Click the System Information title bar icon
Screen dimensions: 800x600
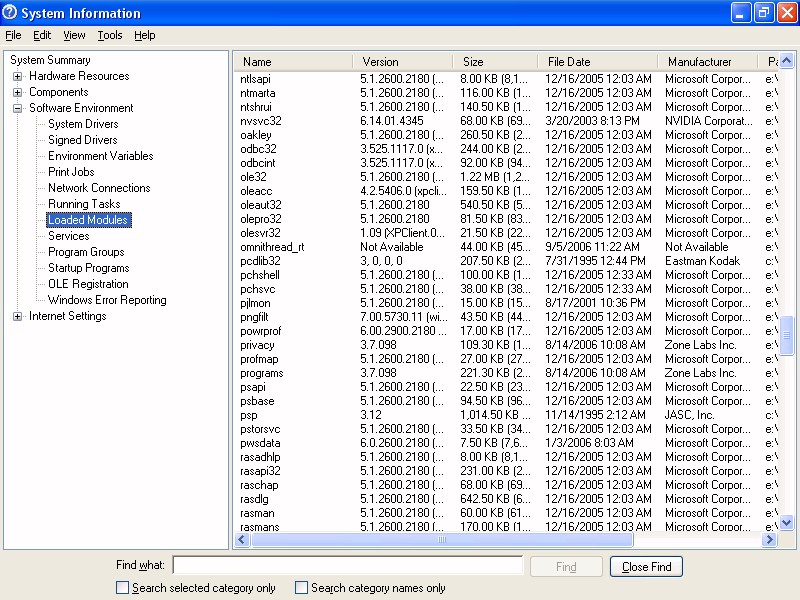[x=11, y=13]
